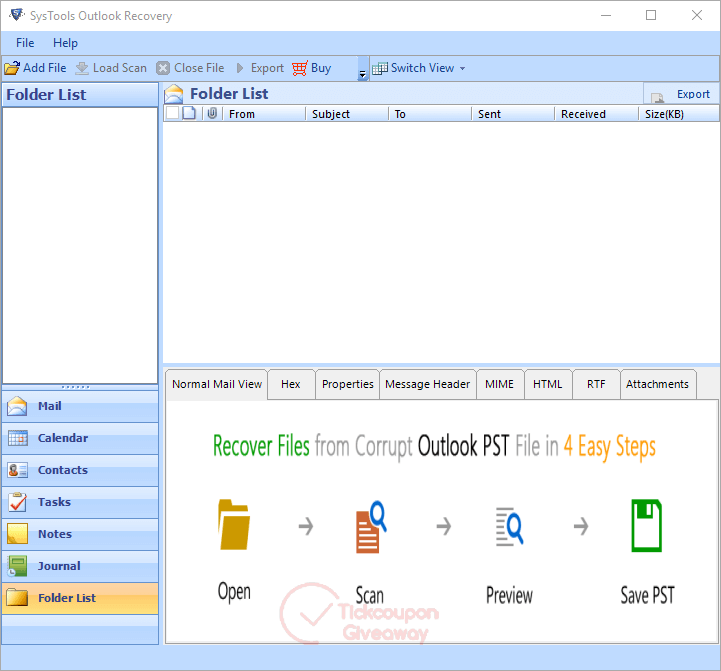Select the Contacts label in the navigation pane
721x671 pixels.
click(63, 470)
